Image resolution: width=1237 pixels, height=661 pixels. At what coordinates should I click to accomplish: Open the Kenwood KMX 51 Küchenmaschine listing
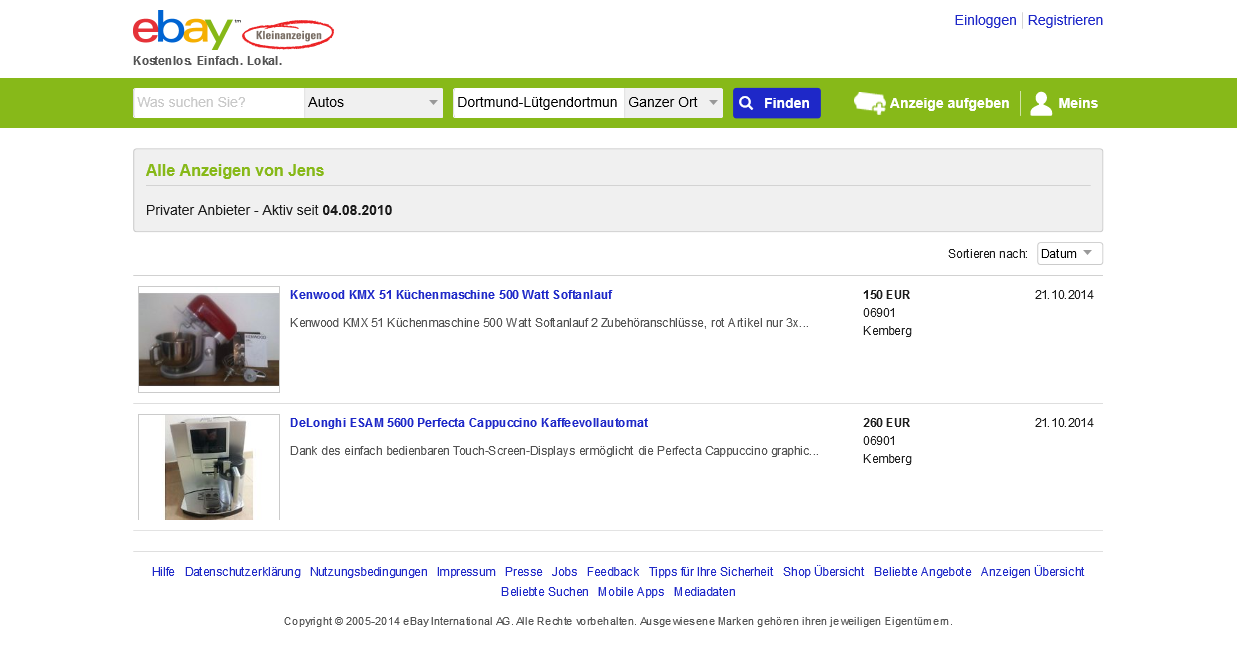(x=451, y=295)
